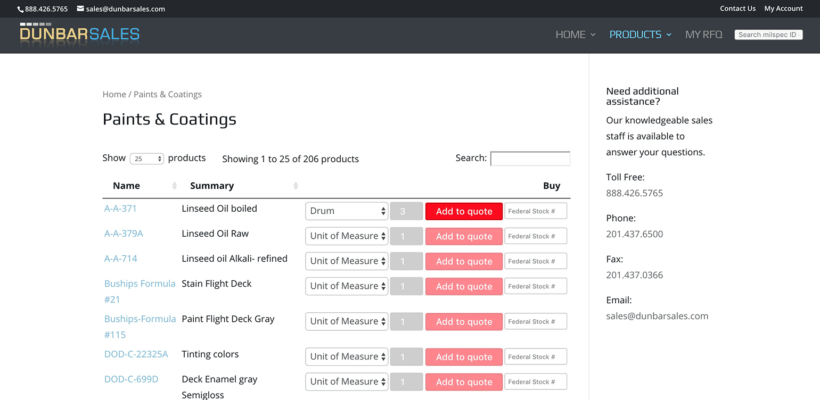Open A-A-379A product link
The height and width of the screenshot is (400, 820).
(x=123, y=233)
